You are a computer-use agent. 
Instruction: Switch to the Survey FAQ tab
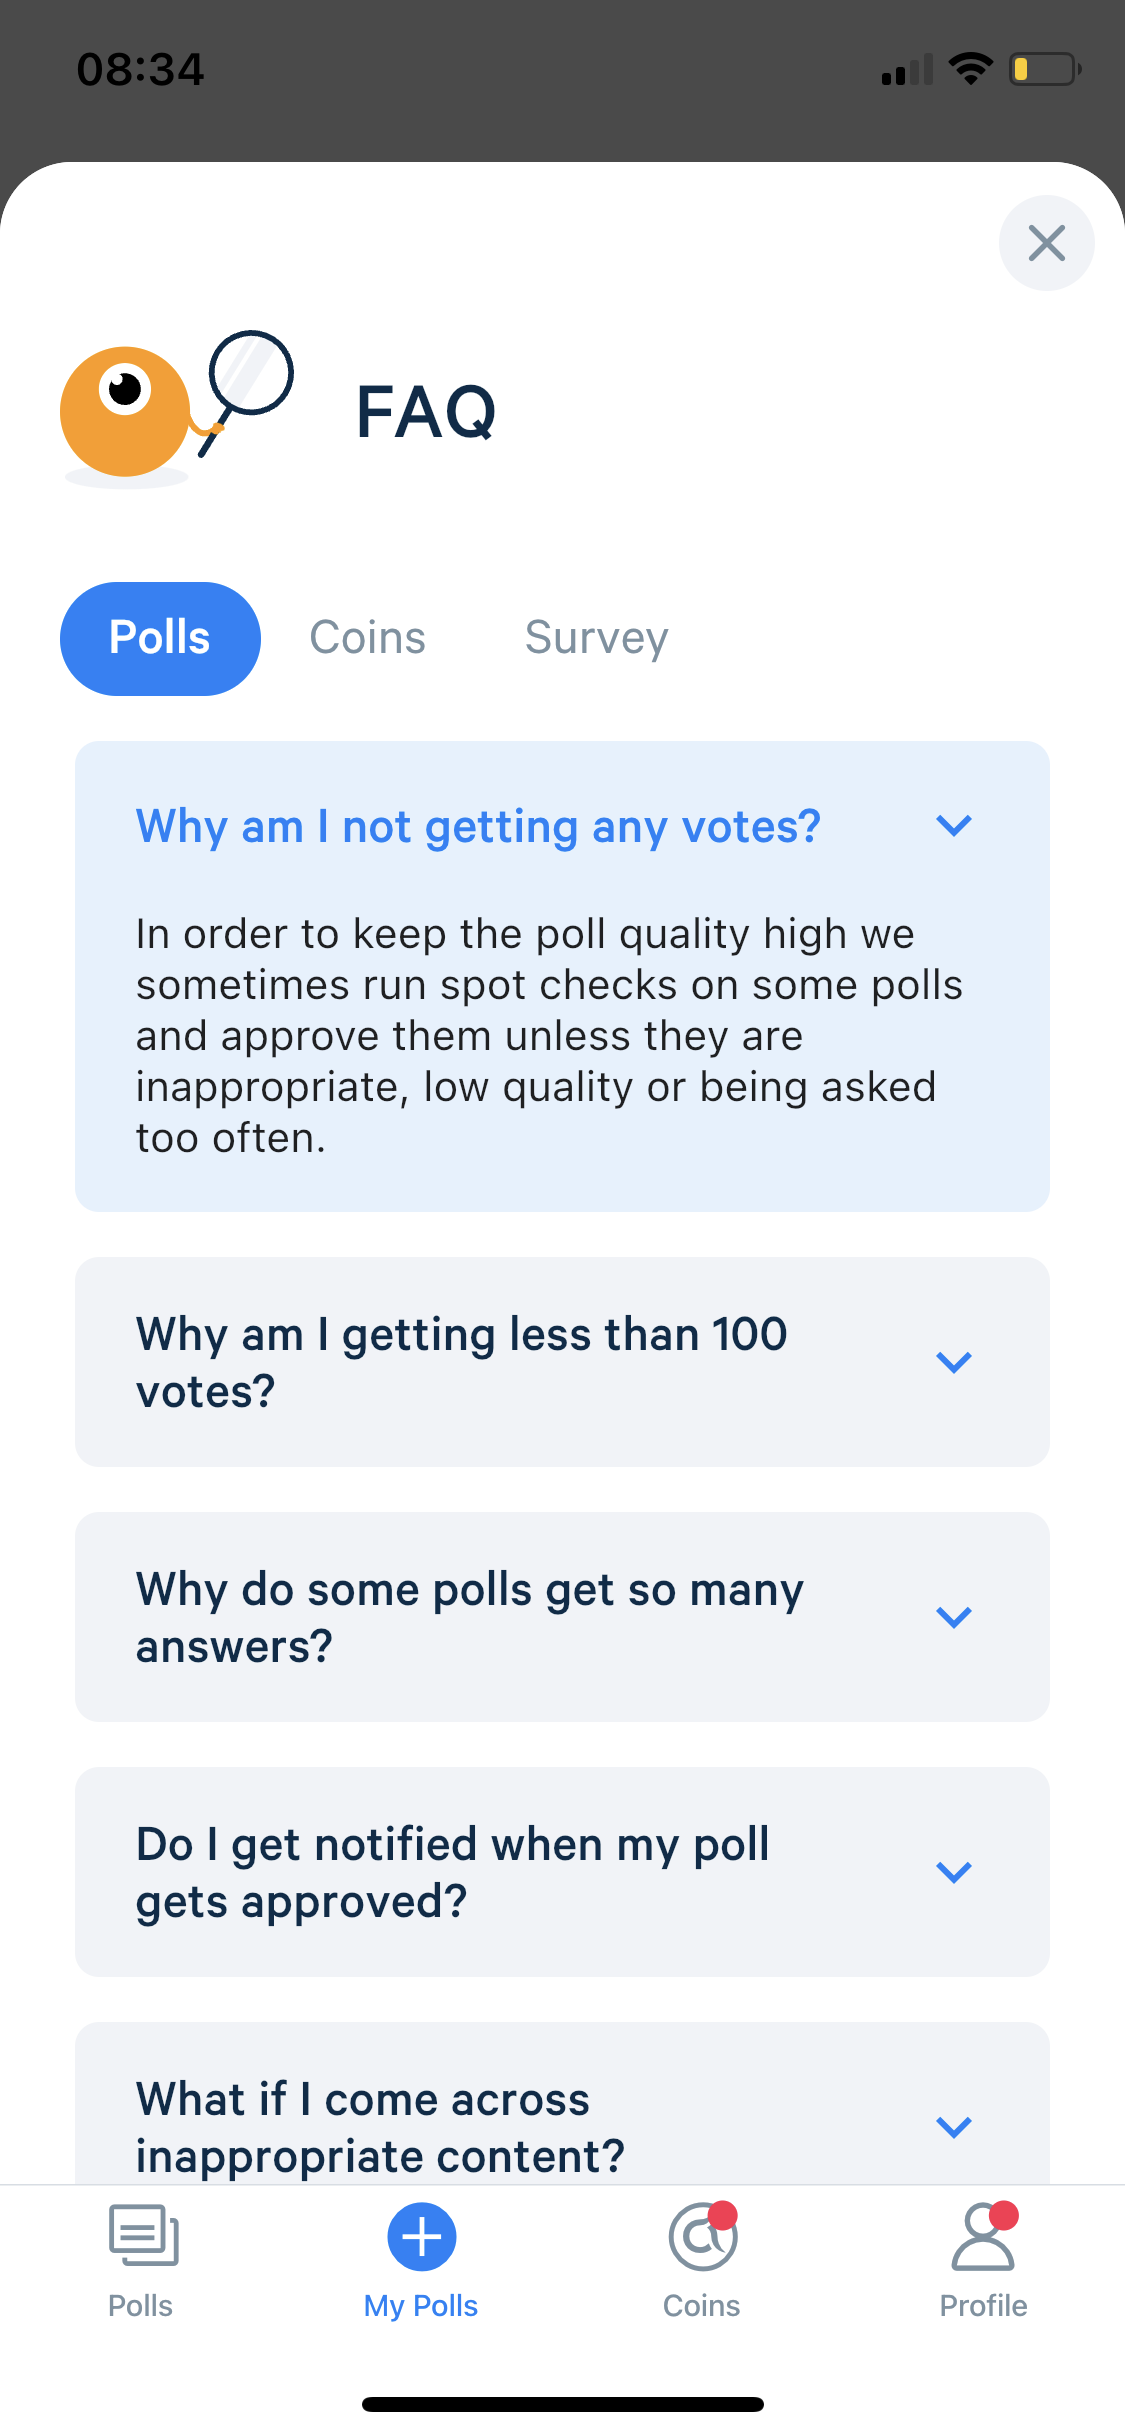(596, 637)
